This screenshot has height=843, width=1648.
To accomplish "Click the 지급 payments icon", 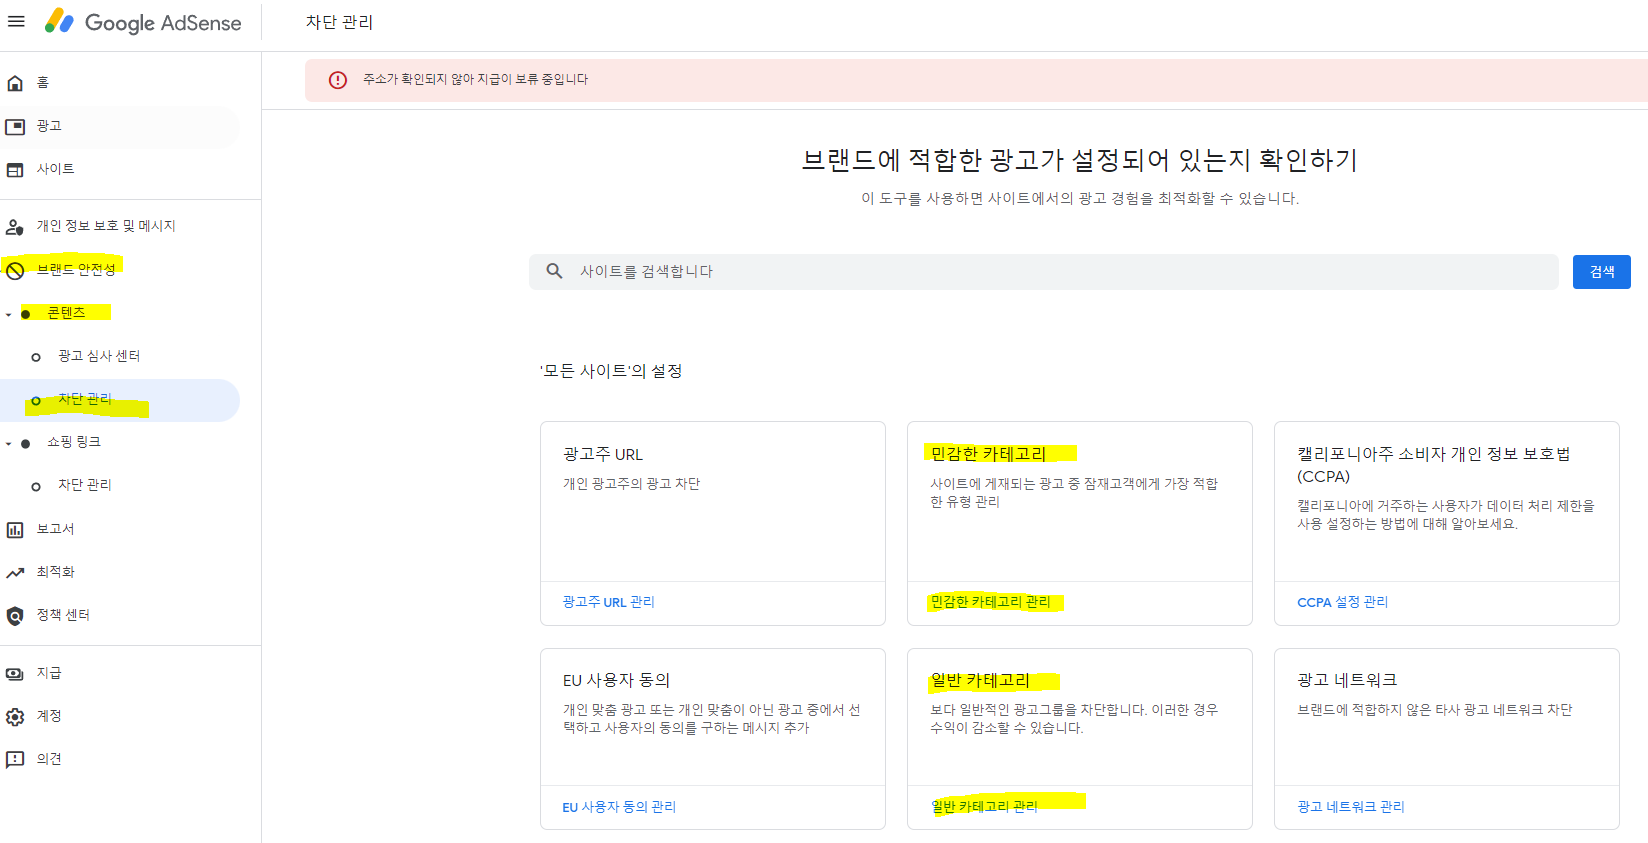I will pyautogui.click(x=15, y=674).
